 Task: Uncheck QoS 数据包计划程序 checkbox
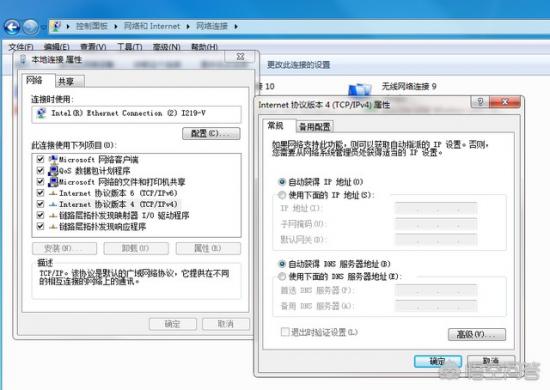click(x=40, y=170)
